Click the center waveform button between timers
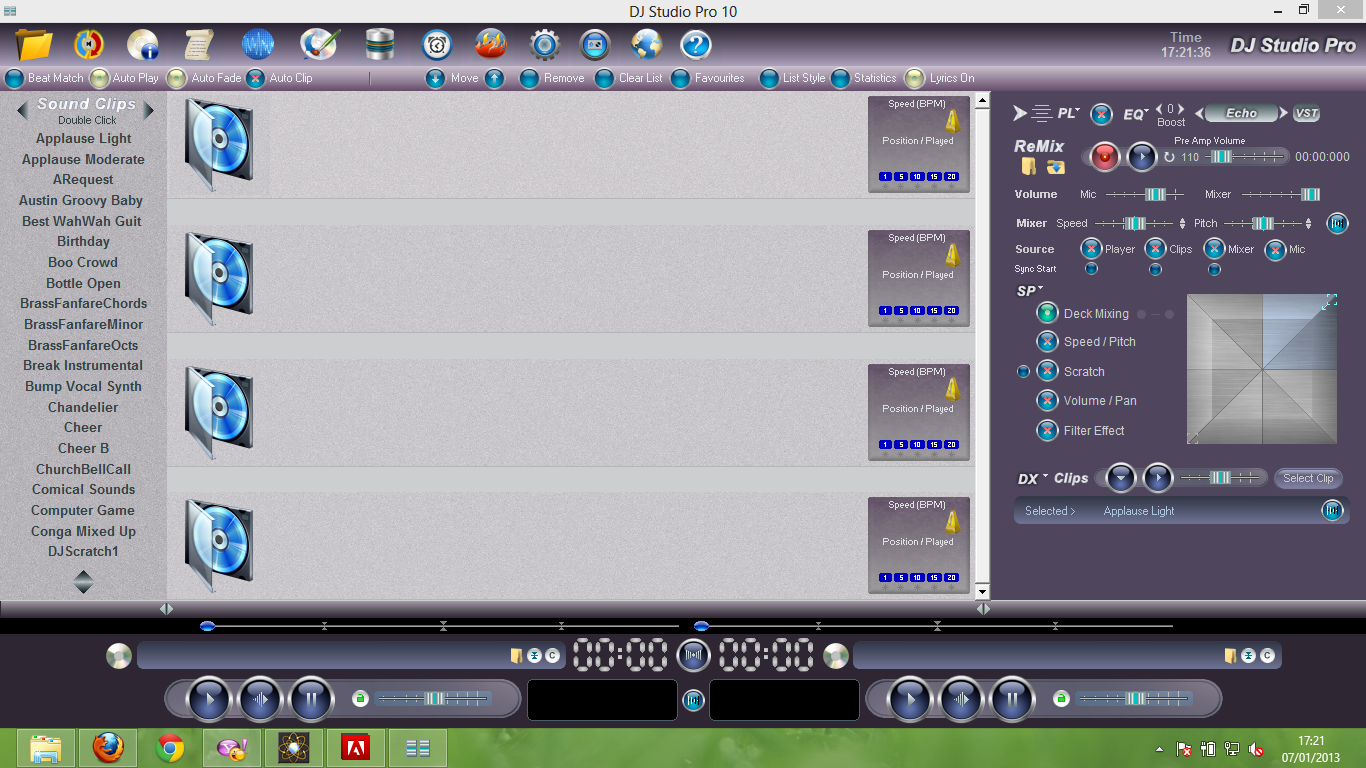The image size is (1366, 768). 693,656
